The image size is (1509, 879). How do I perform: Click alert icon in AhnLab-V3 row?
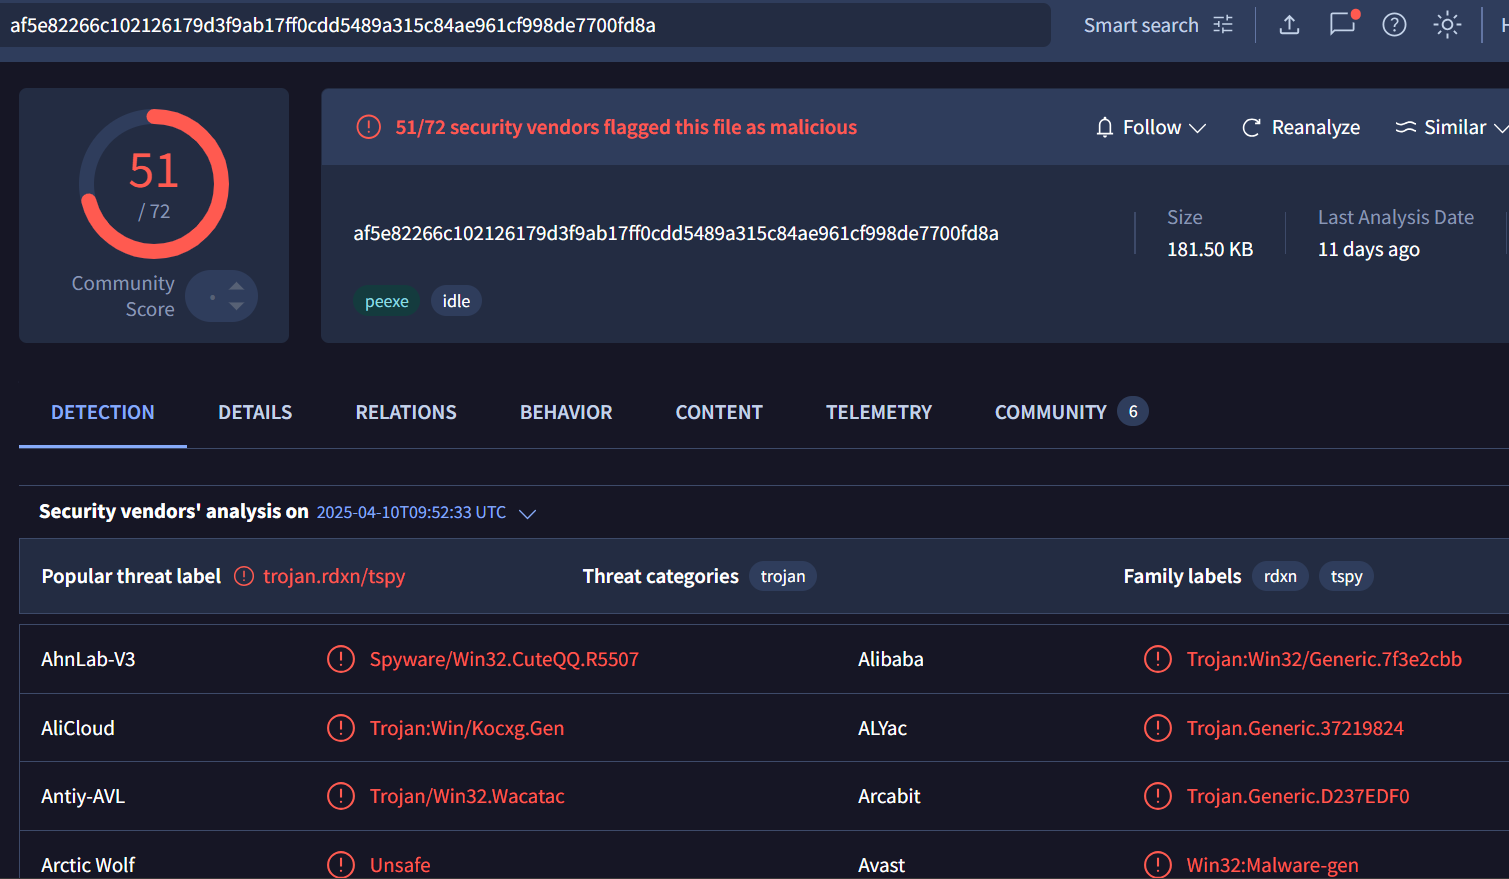pyautogui.click(x=341, y=659)
